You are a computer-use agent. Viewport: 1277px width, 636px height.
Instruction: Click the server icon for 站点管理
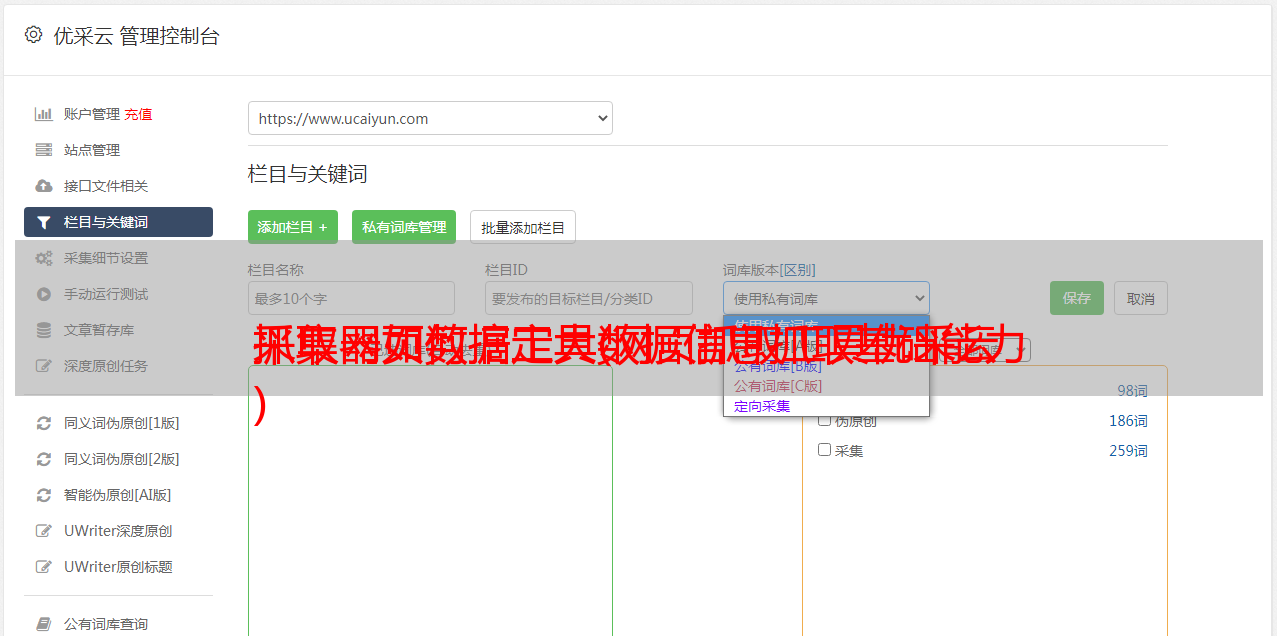tap(43, 150)
